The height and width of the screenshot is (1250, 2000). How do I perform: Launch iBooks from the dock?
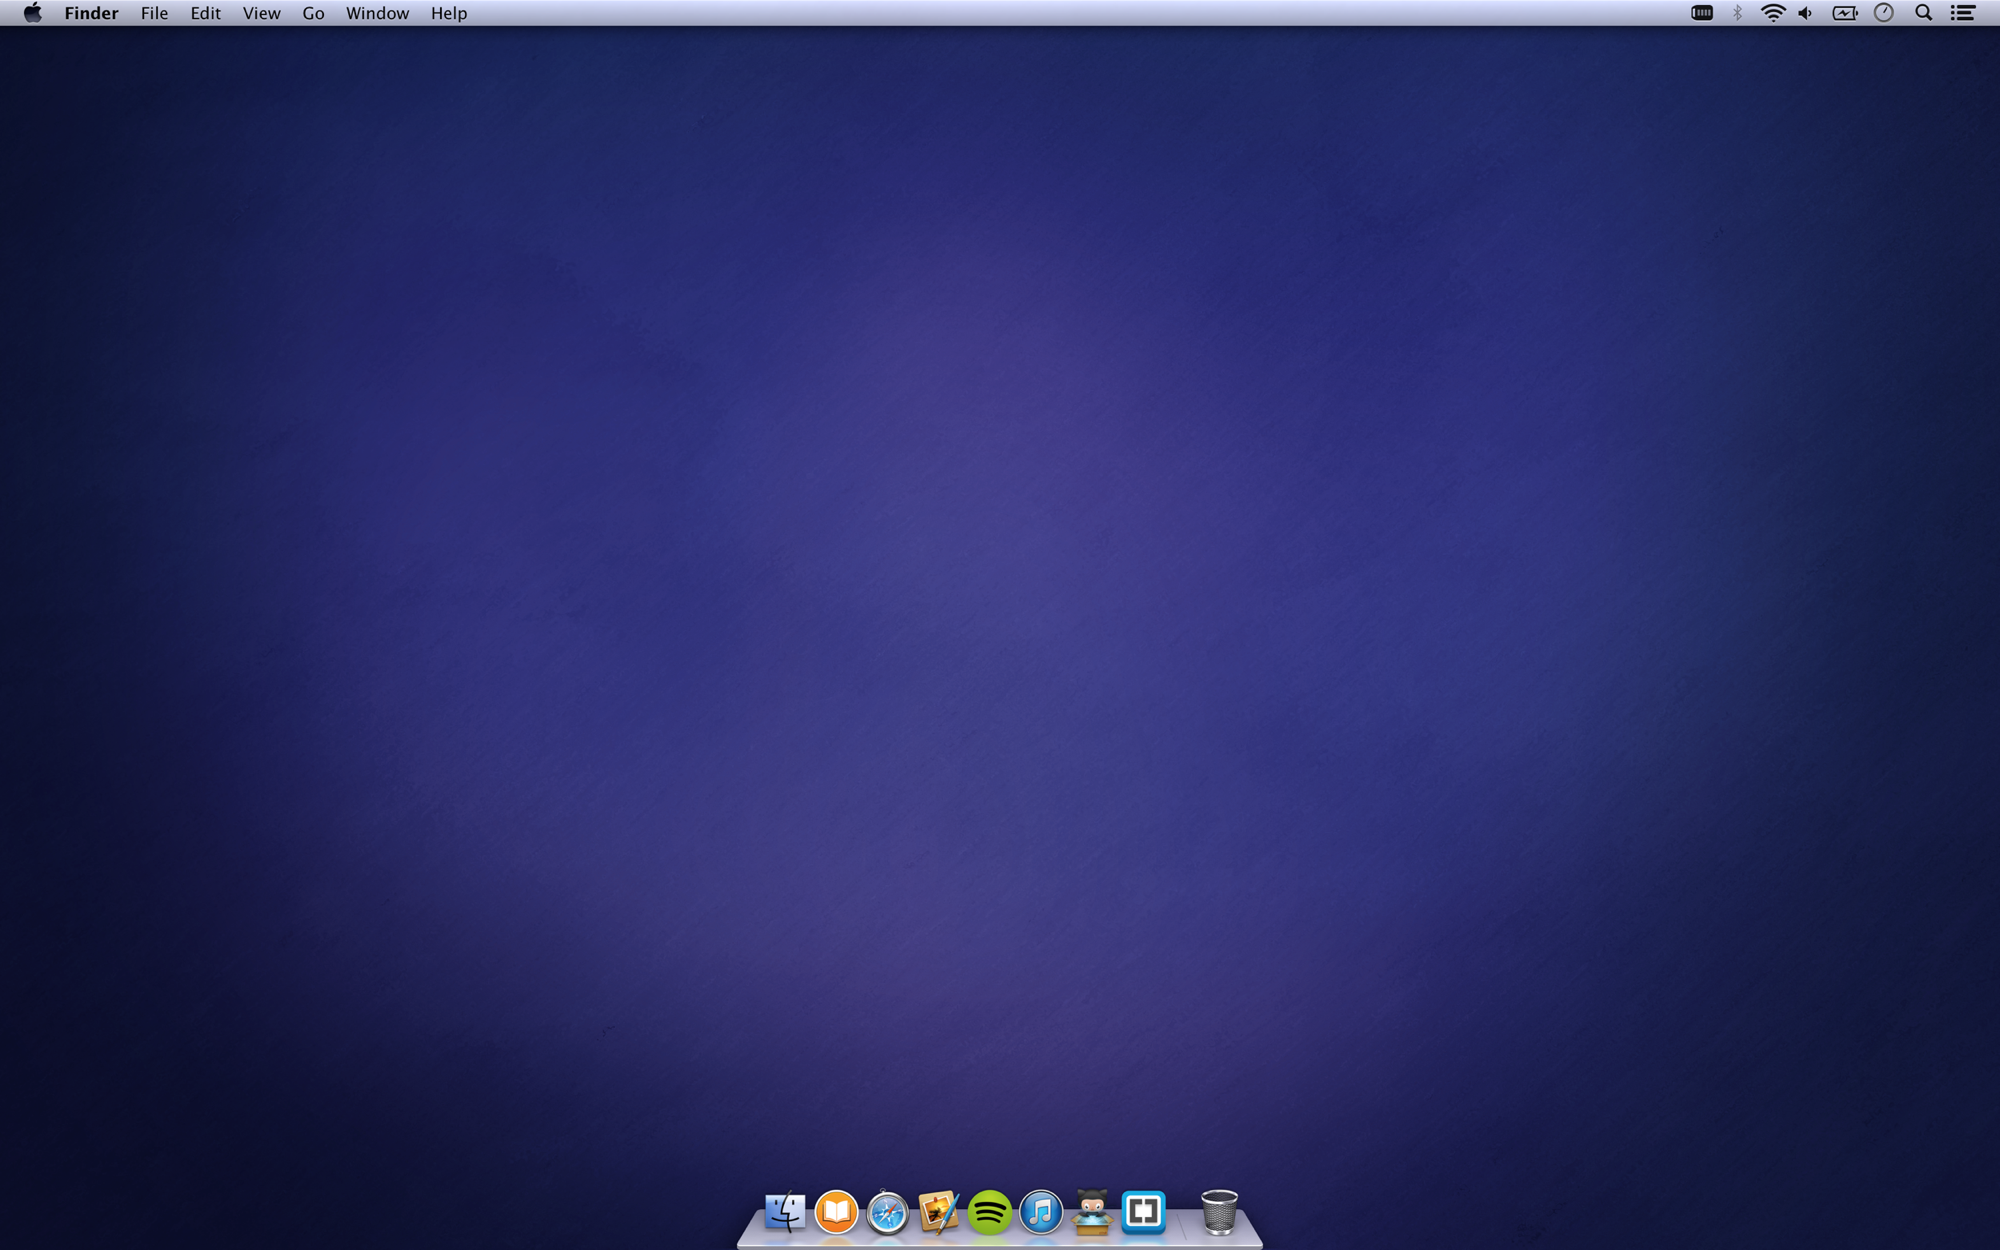tap(836, 1212)
